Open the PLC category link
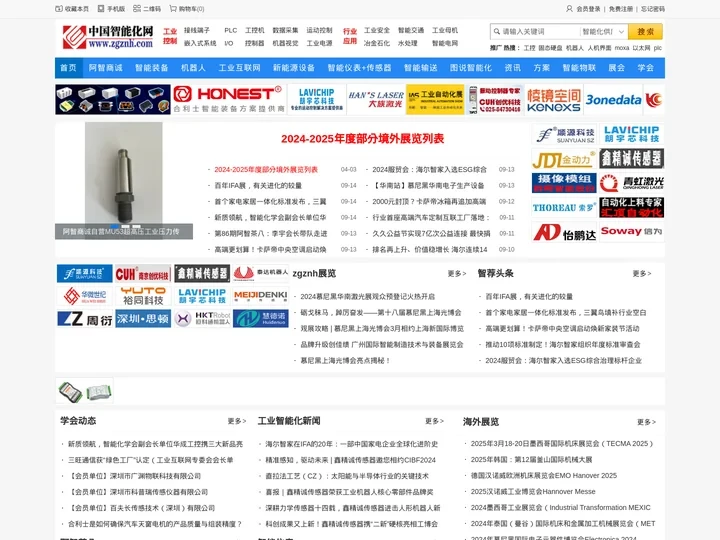This screenshot has height=540, width=720. point(231,30)
